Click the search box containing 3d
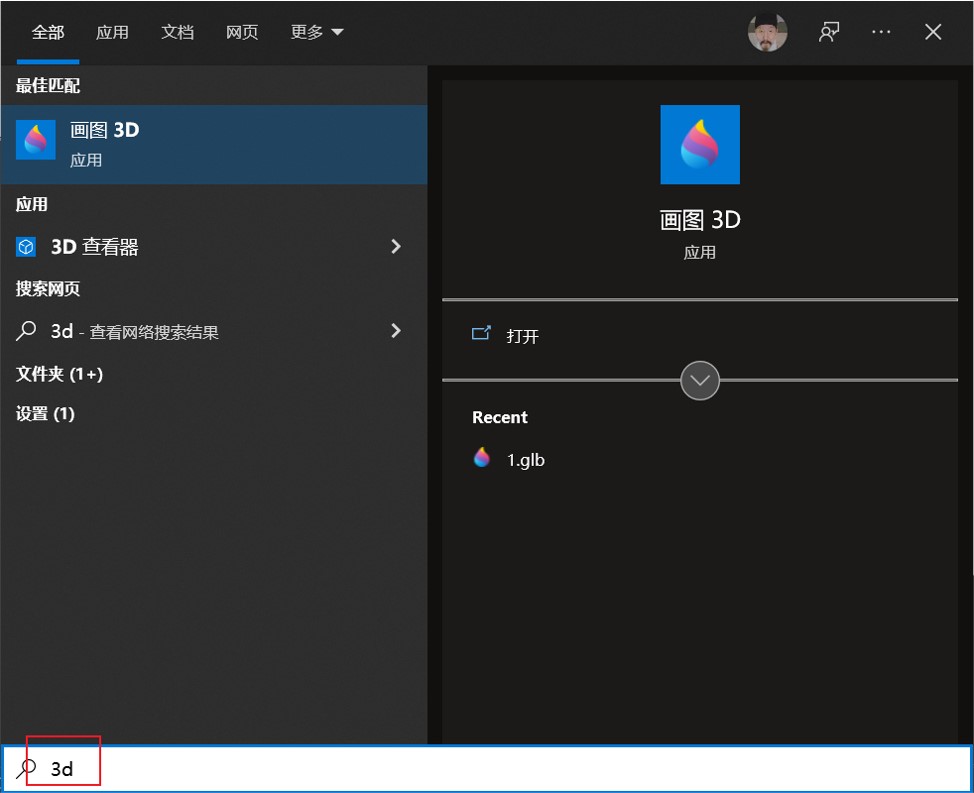The image size is (974, 793). (487, 769)
